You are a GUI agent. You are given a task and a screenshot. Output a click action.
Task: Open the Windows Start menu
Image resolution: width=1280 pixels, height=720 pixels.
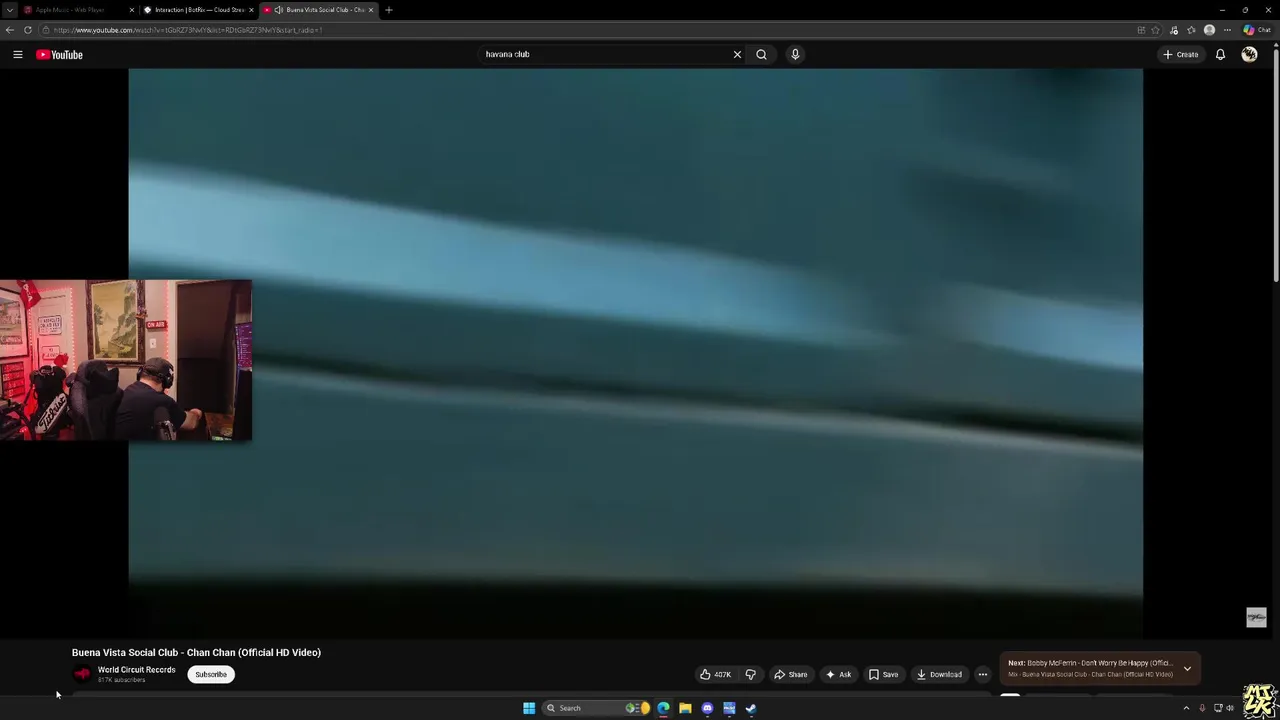point(529,708)
